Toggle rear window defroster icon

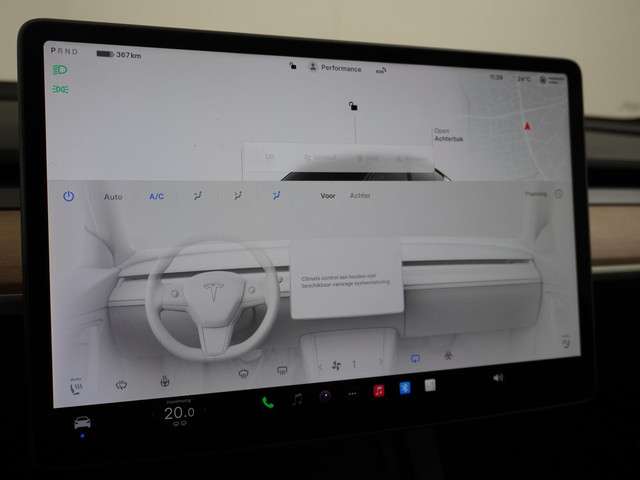282,370
